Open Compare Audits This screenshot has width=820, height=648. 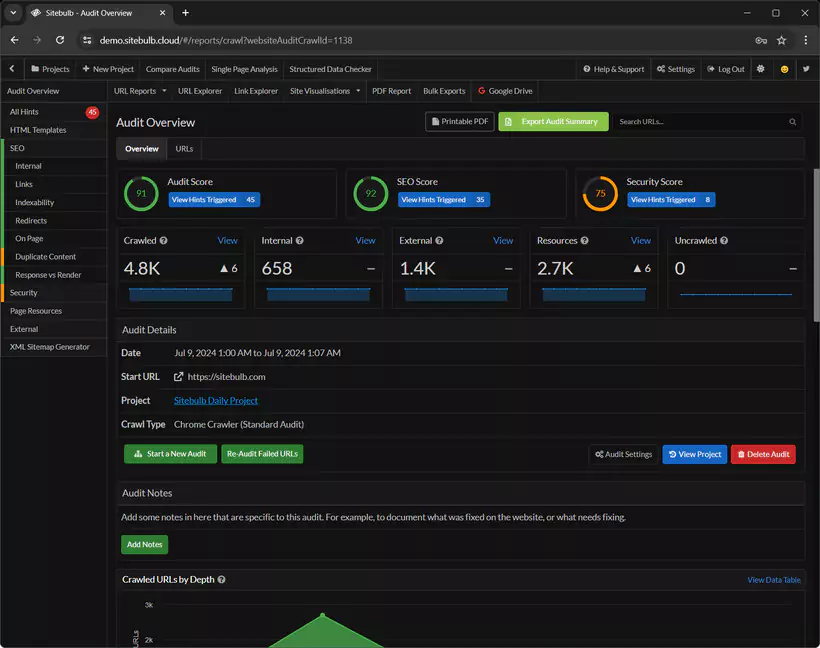(173, 69)
